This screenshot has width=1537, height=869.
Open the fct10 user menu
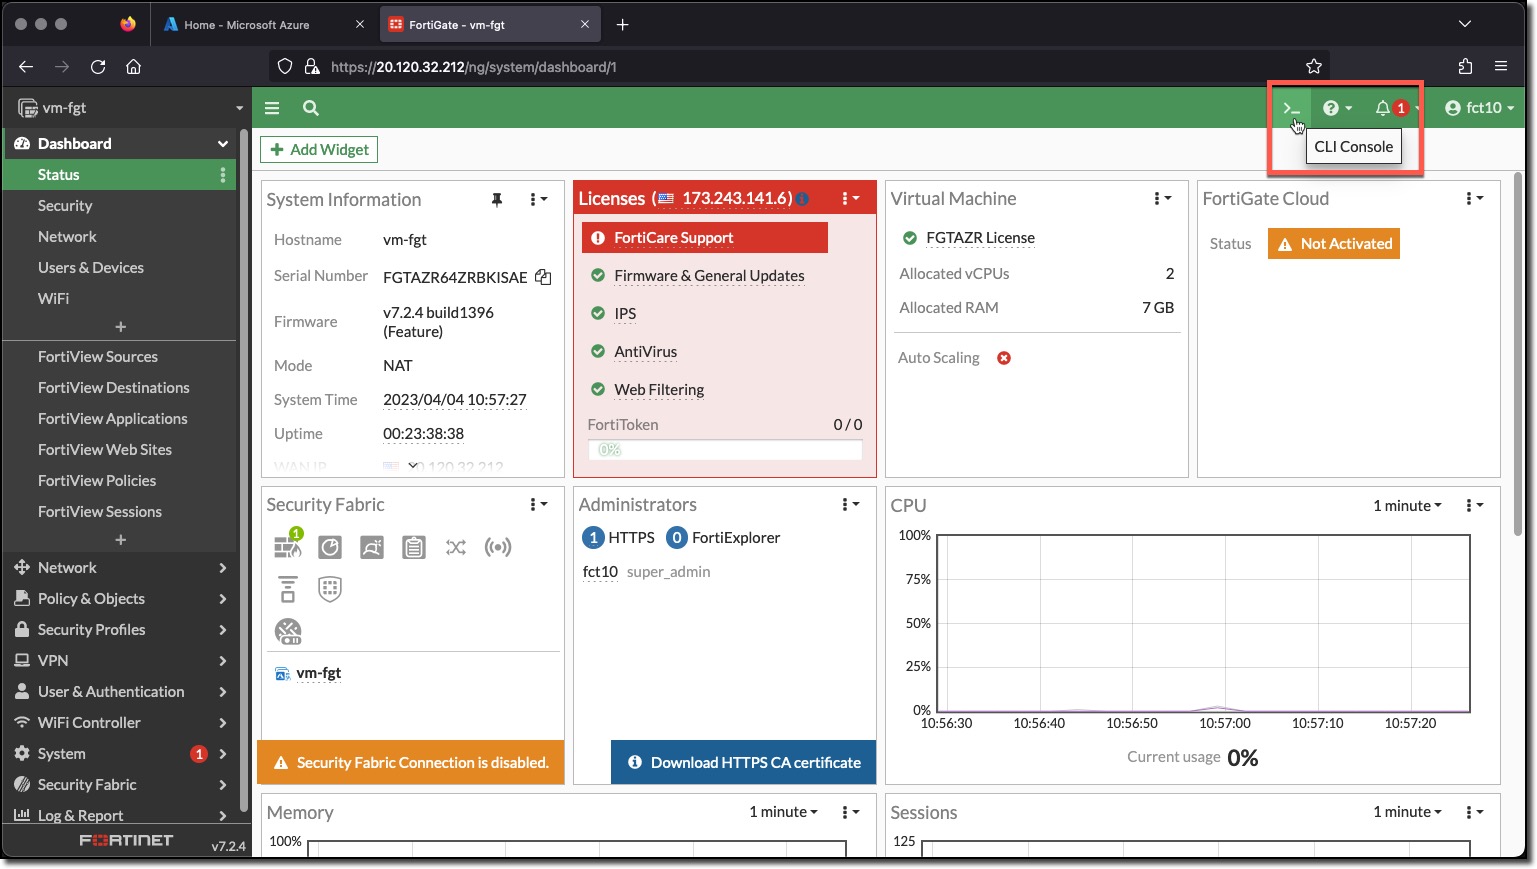click(1479, 108)
